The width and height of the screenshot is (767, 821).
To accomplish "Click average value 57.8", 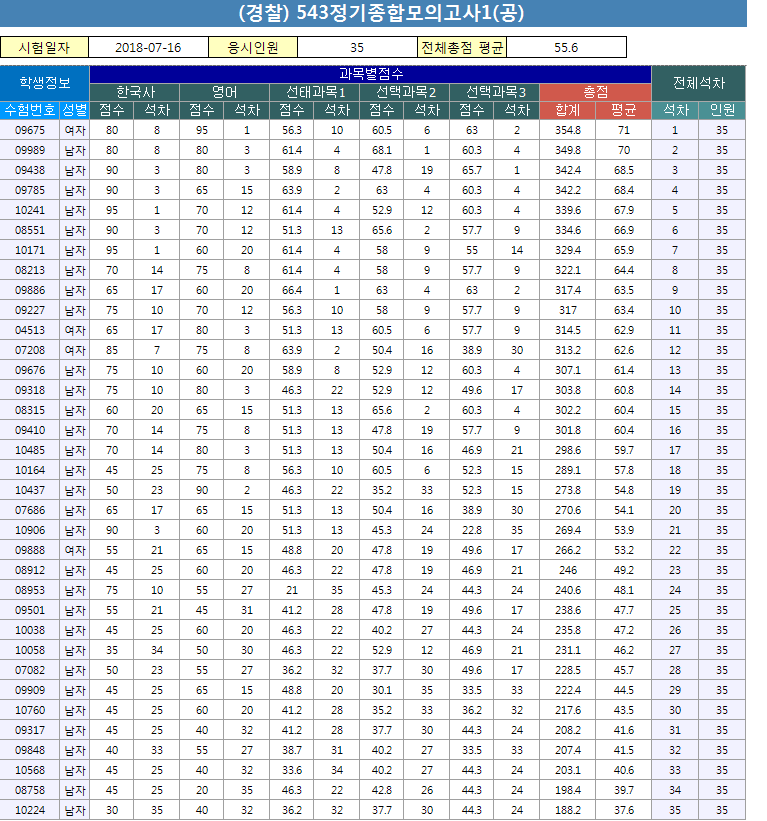I will pyautogui.click(x=624, y=470).
